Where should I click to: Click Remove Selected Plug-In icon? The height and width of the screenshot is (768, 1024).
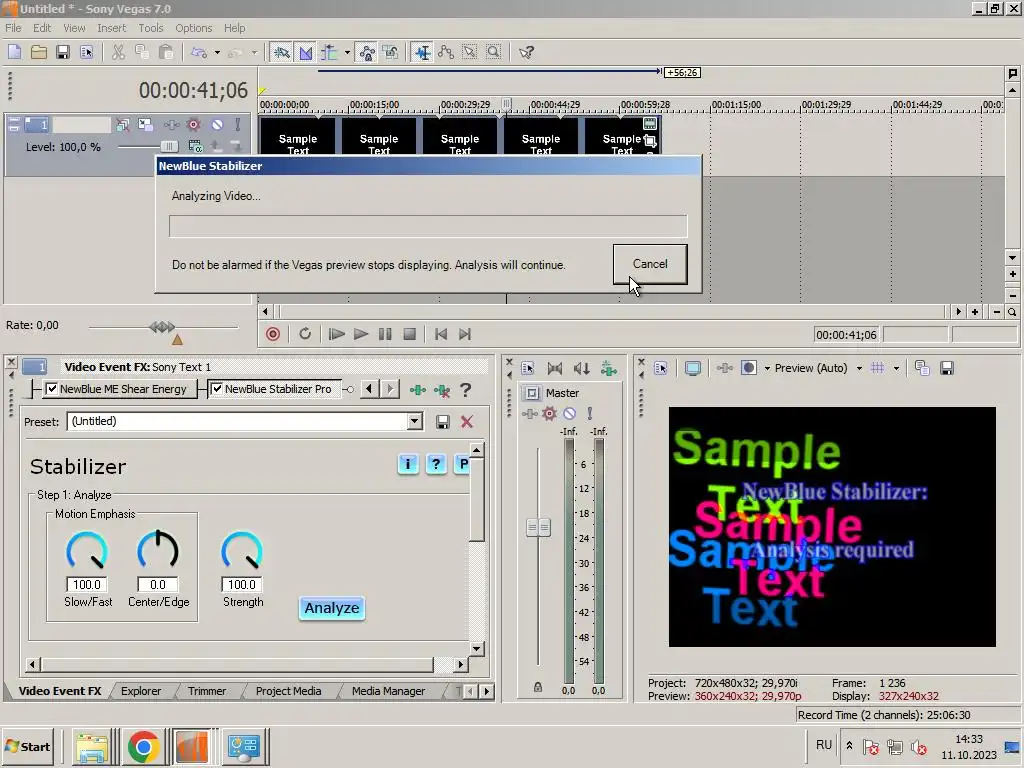(x=442, y=391)
